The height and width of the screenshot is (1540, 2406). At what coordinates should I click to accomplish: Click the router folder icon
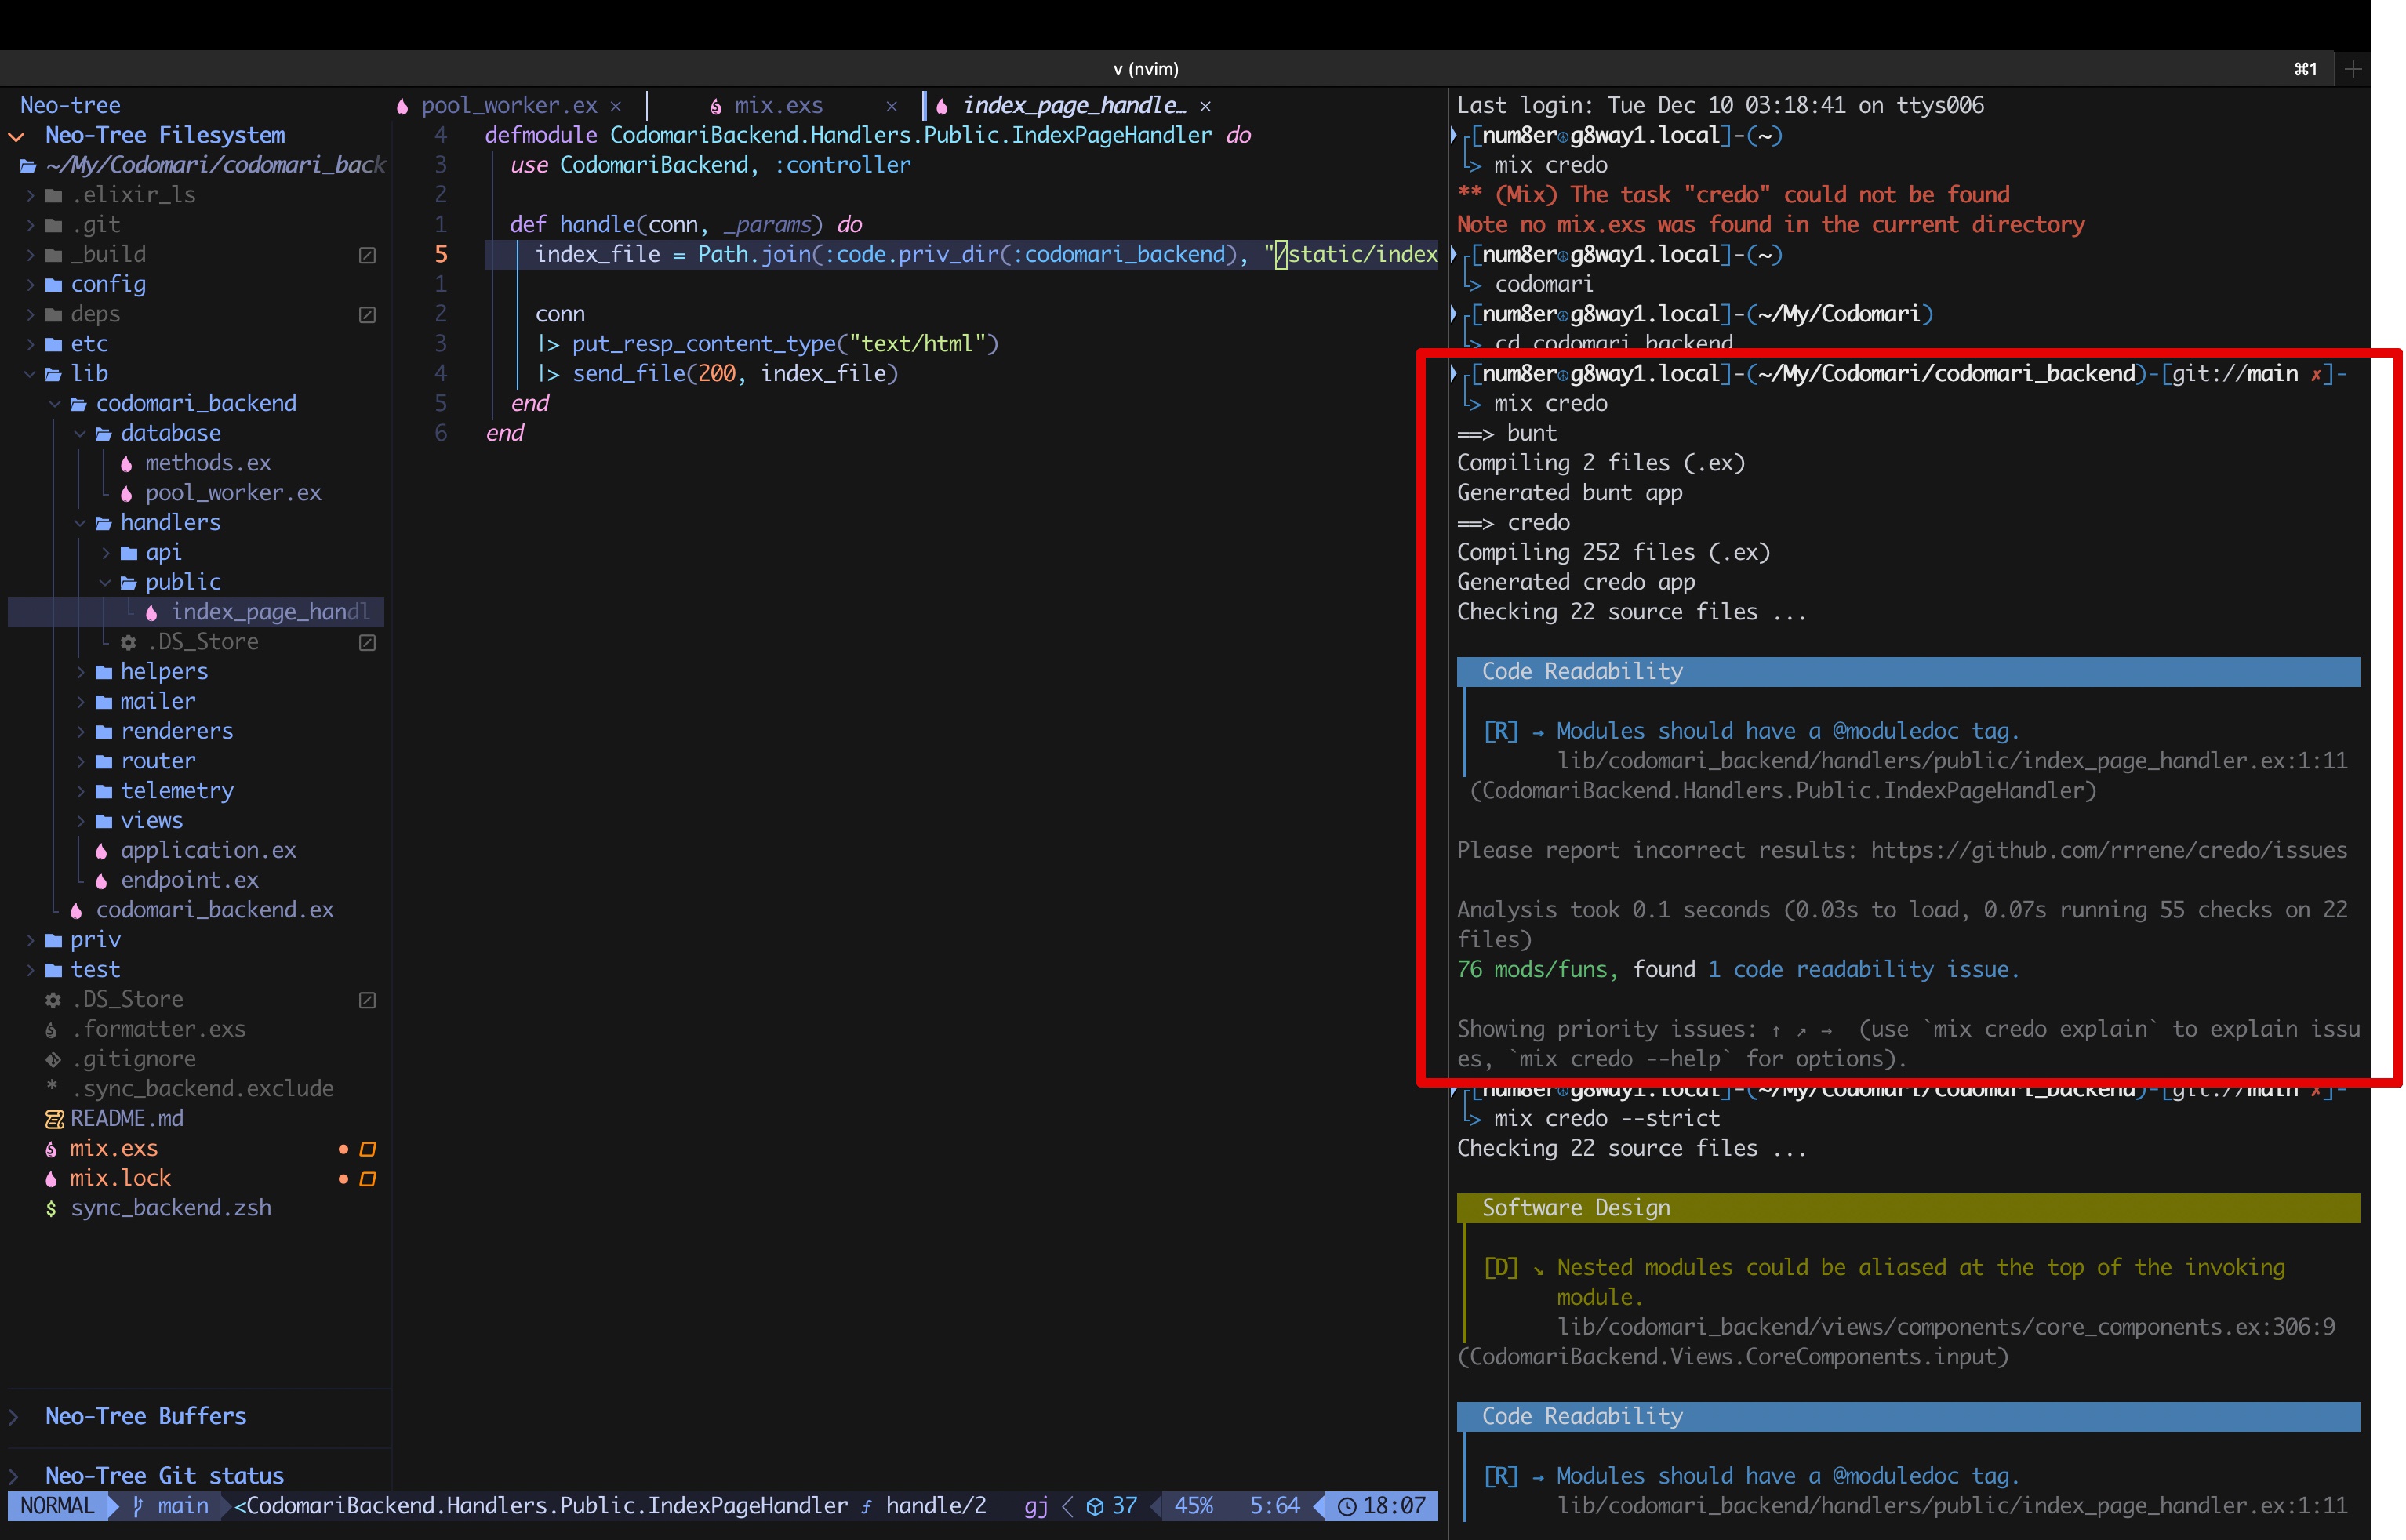click(104, 761)
